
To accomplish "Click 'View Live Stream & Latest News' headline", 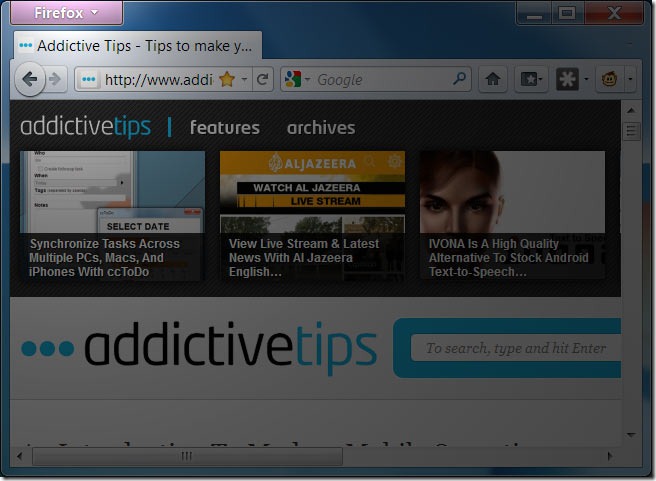I will click(304, 257).
